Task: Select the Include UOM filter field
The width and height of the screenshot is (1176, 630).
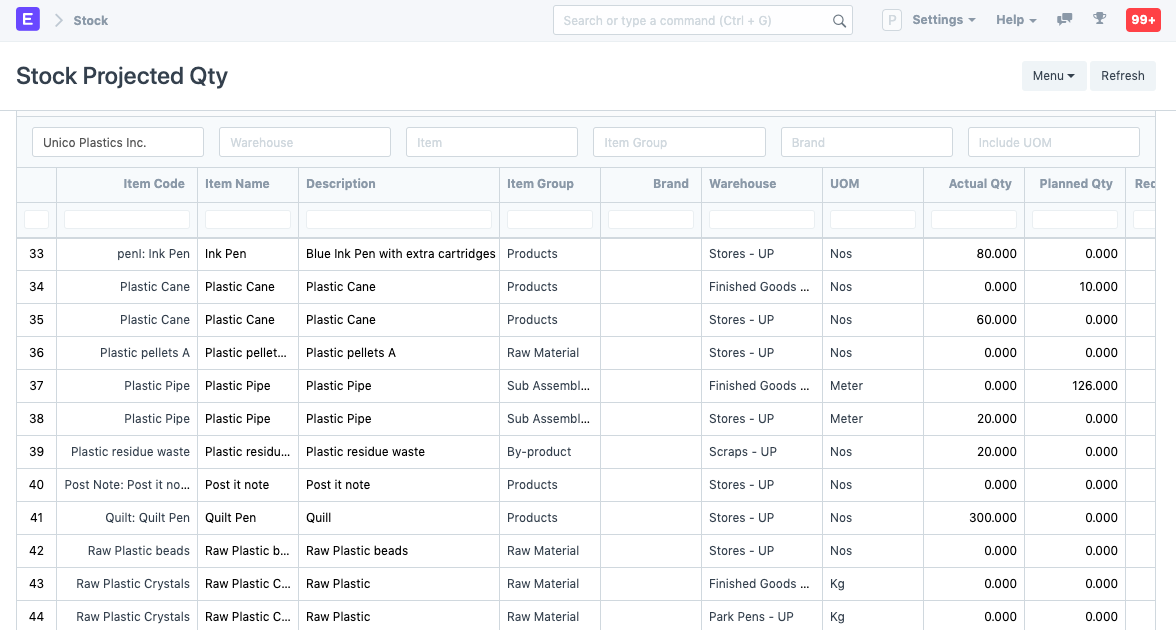Action: point(1053,142)
